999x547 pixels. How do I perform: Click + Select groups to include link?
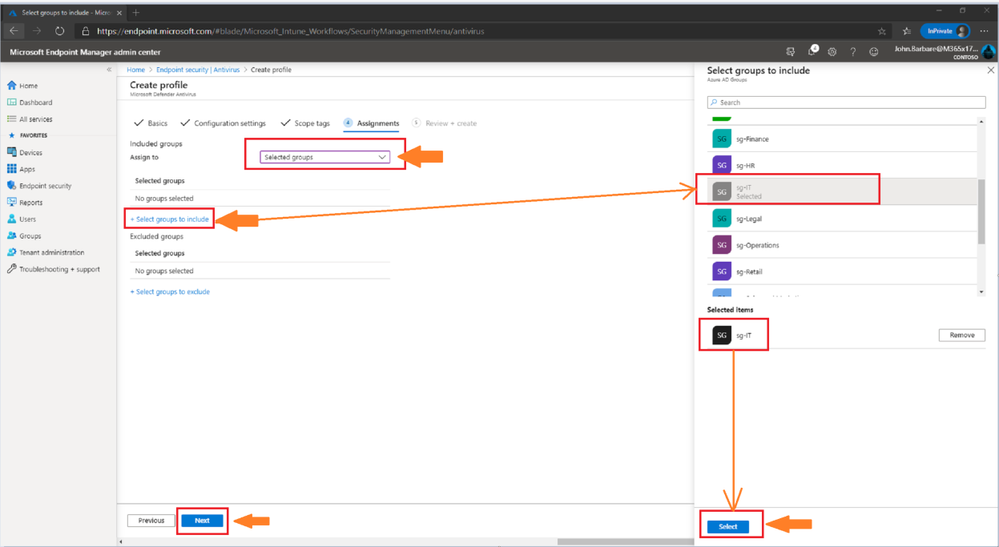coord(169,219)
